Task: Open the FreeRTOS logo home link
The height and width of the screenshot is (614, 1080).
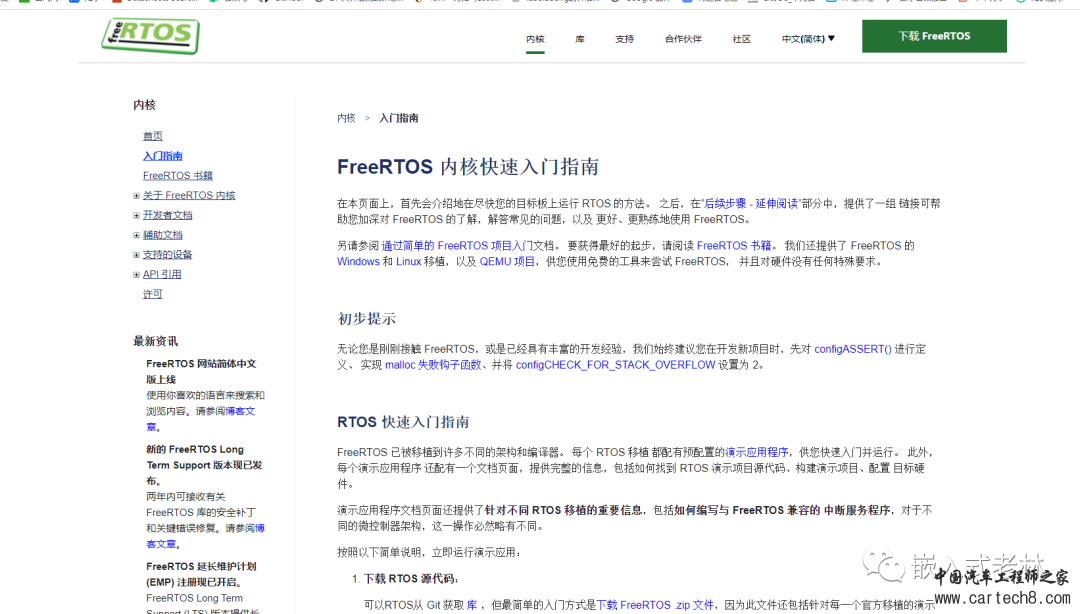Action: click(x=150, y=36)
